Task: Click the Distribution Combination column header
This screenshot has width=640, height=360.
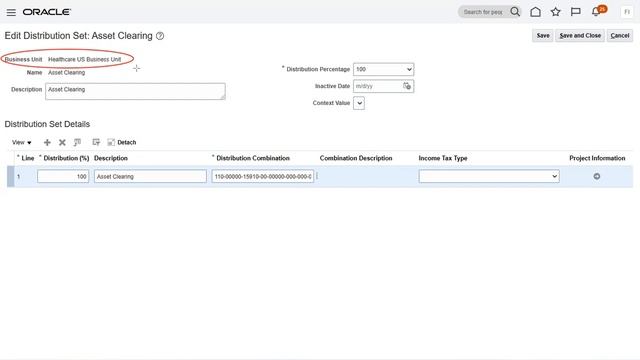Action: pyautogui.click(x=253, y=158)
